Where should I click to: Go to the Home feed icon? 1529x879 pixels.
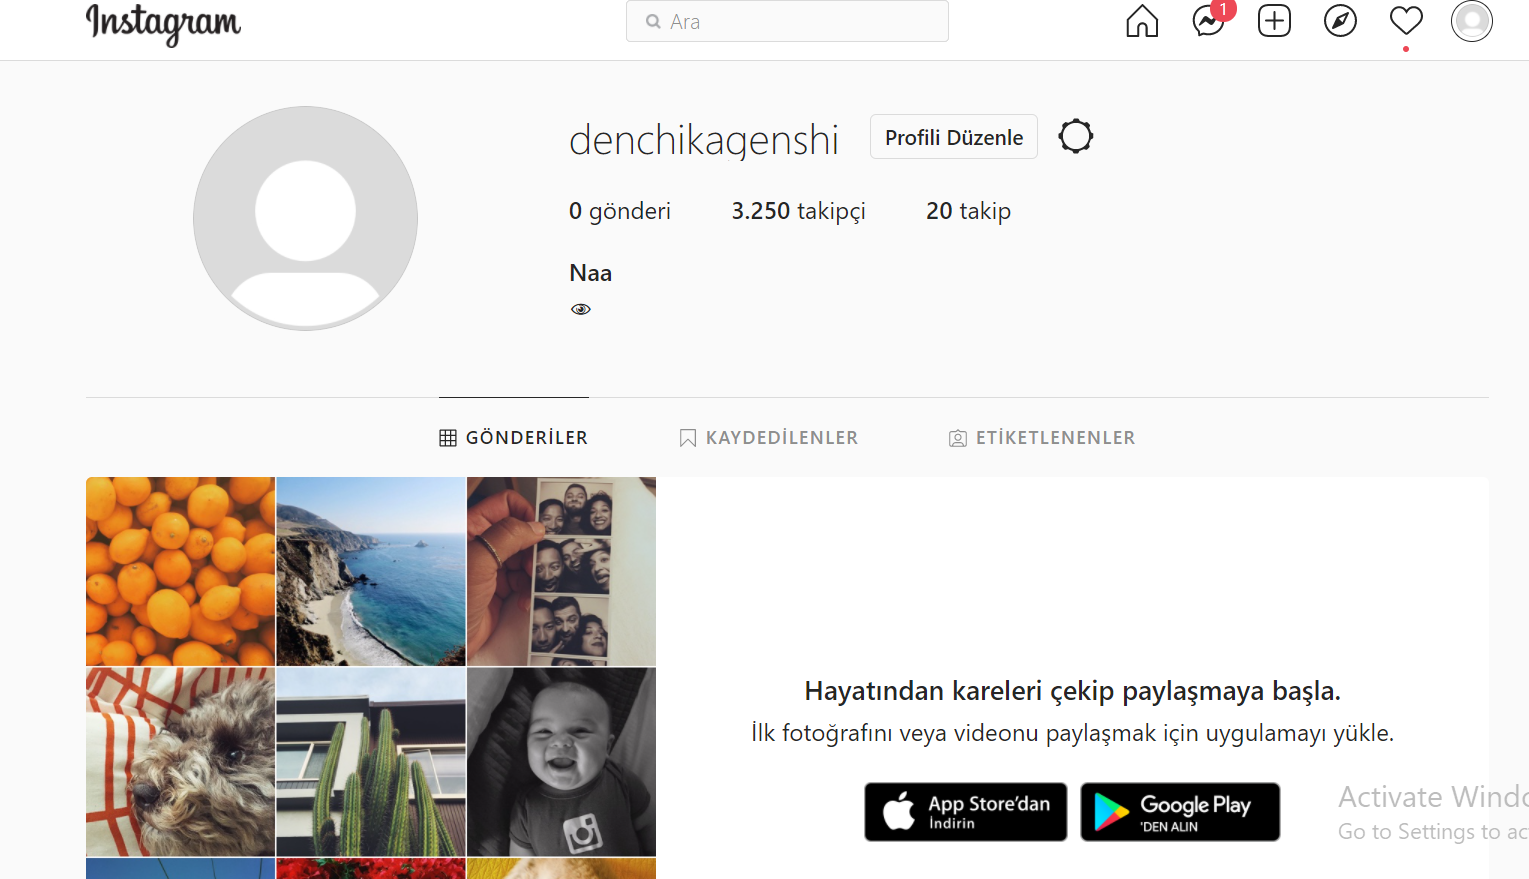(x=1142, y=21)
